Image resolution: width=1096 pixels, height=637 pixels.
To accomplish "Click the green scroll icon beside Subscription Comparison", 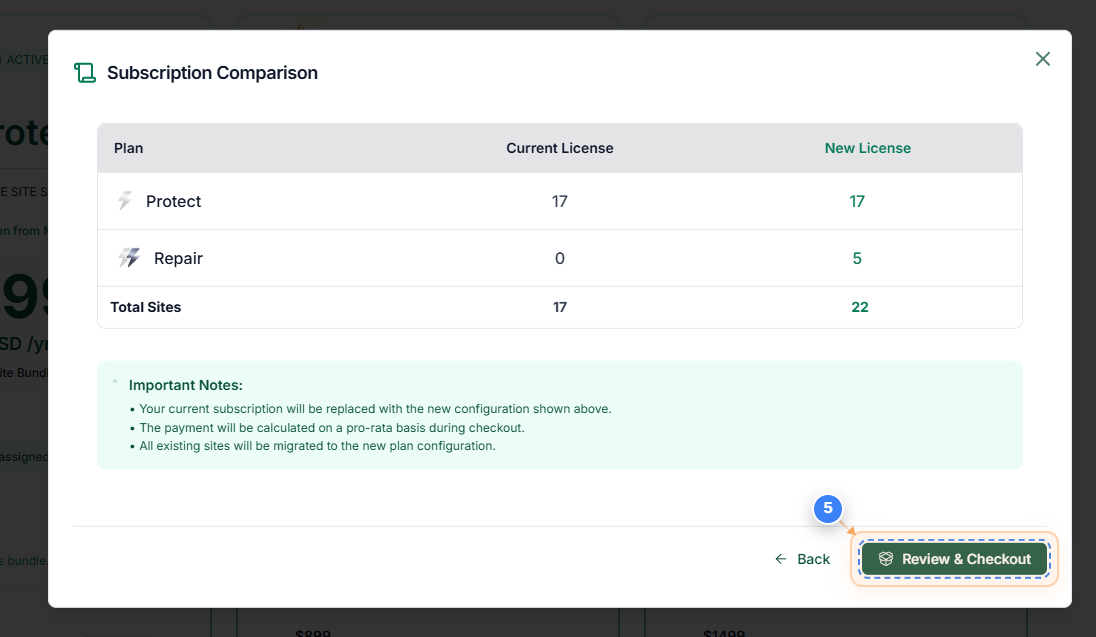I will click(84, 72).
